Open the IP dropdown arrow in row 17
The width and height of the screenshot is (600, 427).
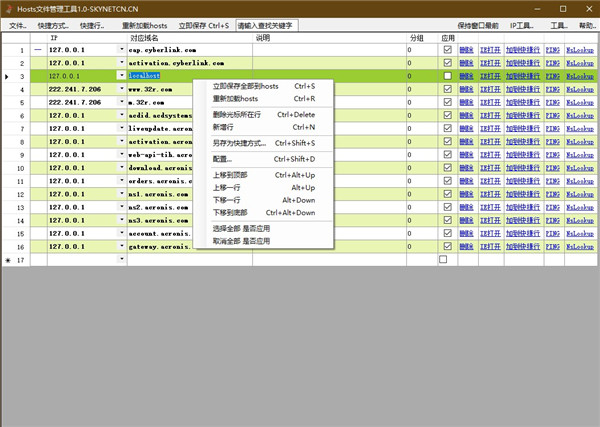tap(121, 259)
